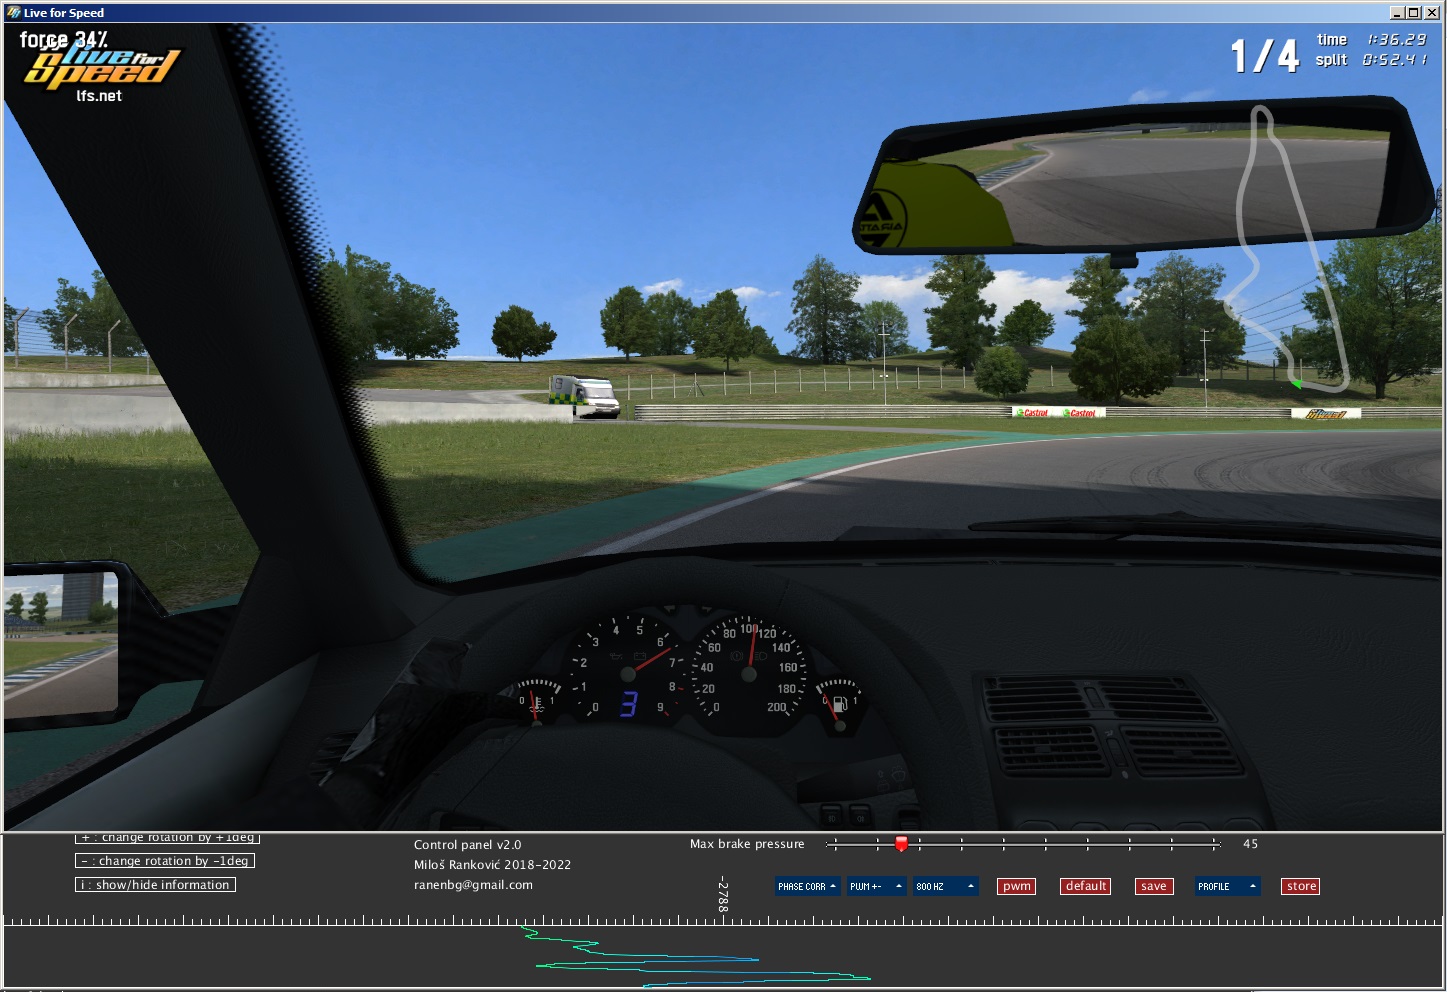The image size is (1447, 992).
Task: Expand the 800 HZ frequency dropdown
Action: click(x=945, y=886)
